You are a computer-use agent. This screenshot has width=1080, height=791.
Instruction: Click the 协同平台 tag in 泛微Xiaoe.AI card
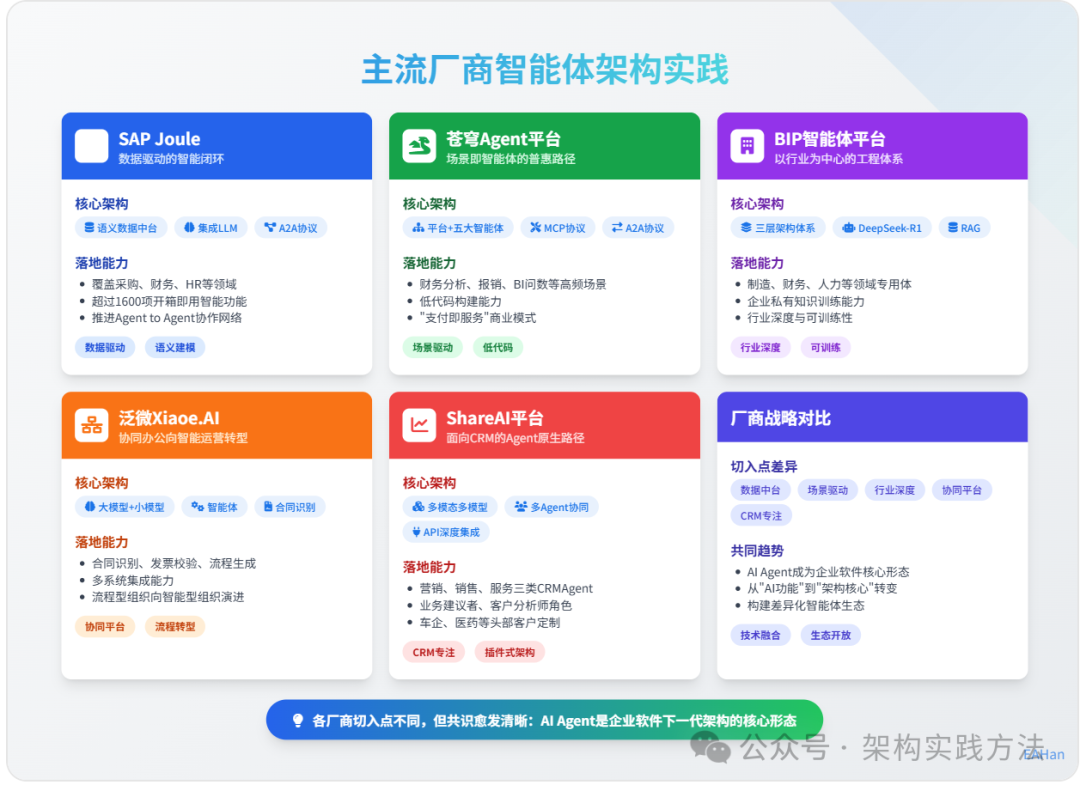[x=105, y=626]
